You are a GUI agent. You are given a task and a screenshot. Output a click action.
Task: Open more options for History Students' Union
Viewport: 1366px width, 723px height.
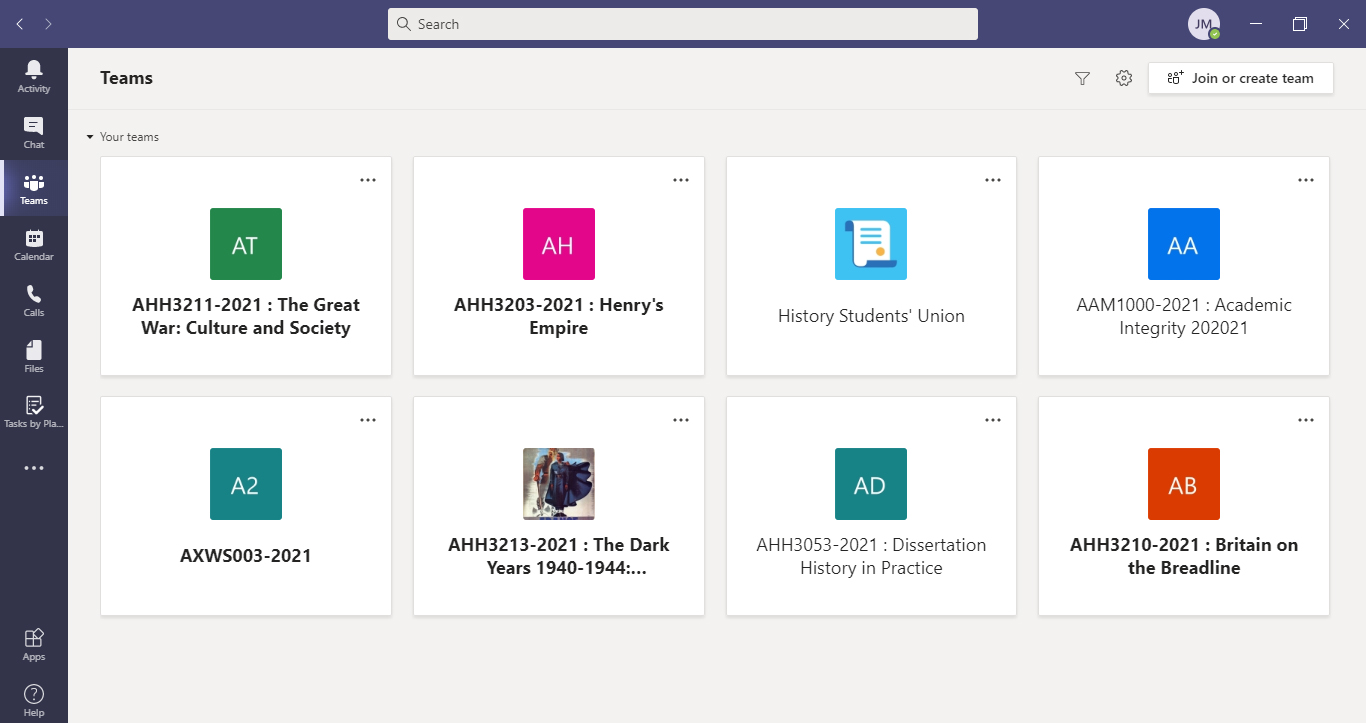(x=993, y=180)
